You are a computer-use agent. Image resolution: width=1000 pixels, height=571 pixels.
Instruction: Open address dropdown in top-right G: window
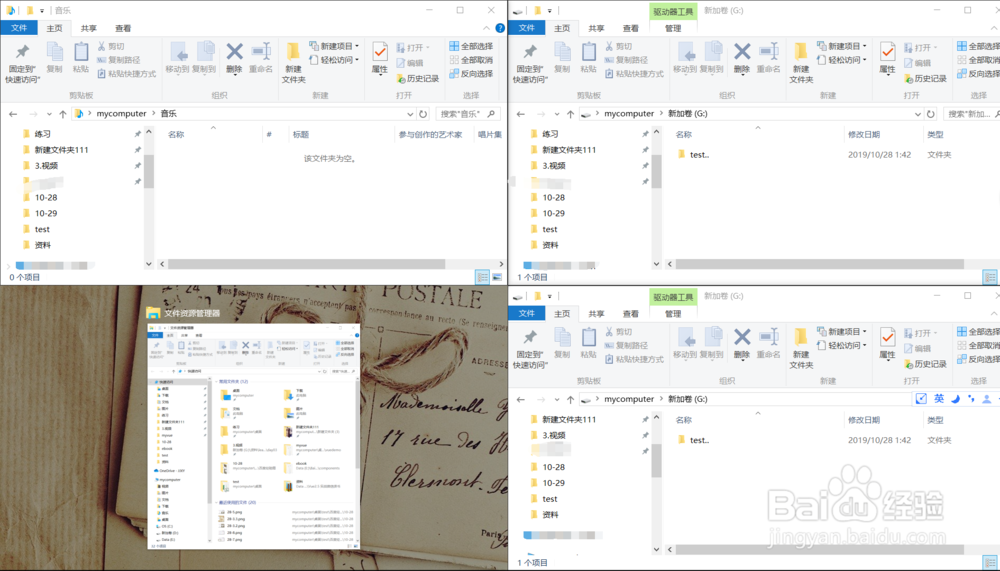918,114
